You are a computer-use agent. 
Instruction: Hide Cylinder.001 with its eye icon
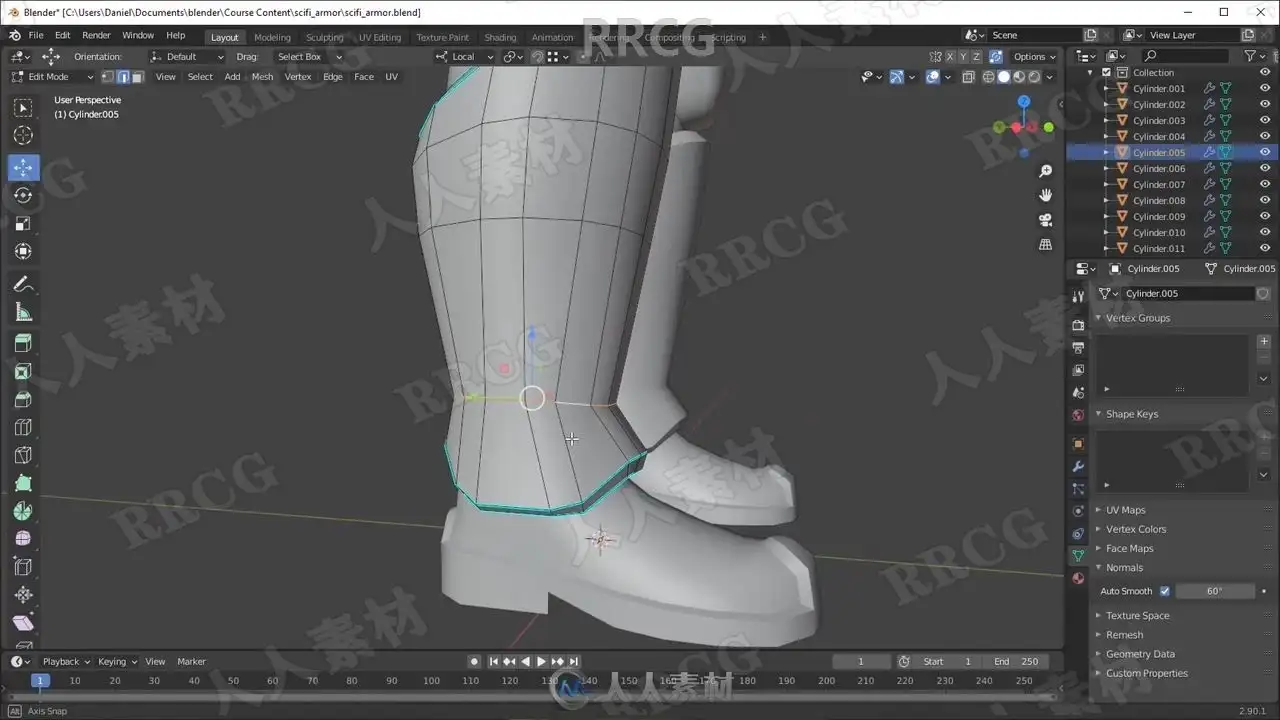[1265, 89]
